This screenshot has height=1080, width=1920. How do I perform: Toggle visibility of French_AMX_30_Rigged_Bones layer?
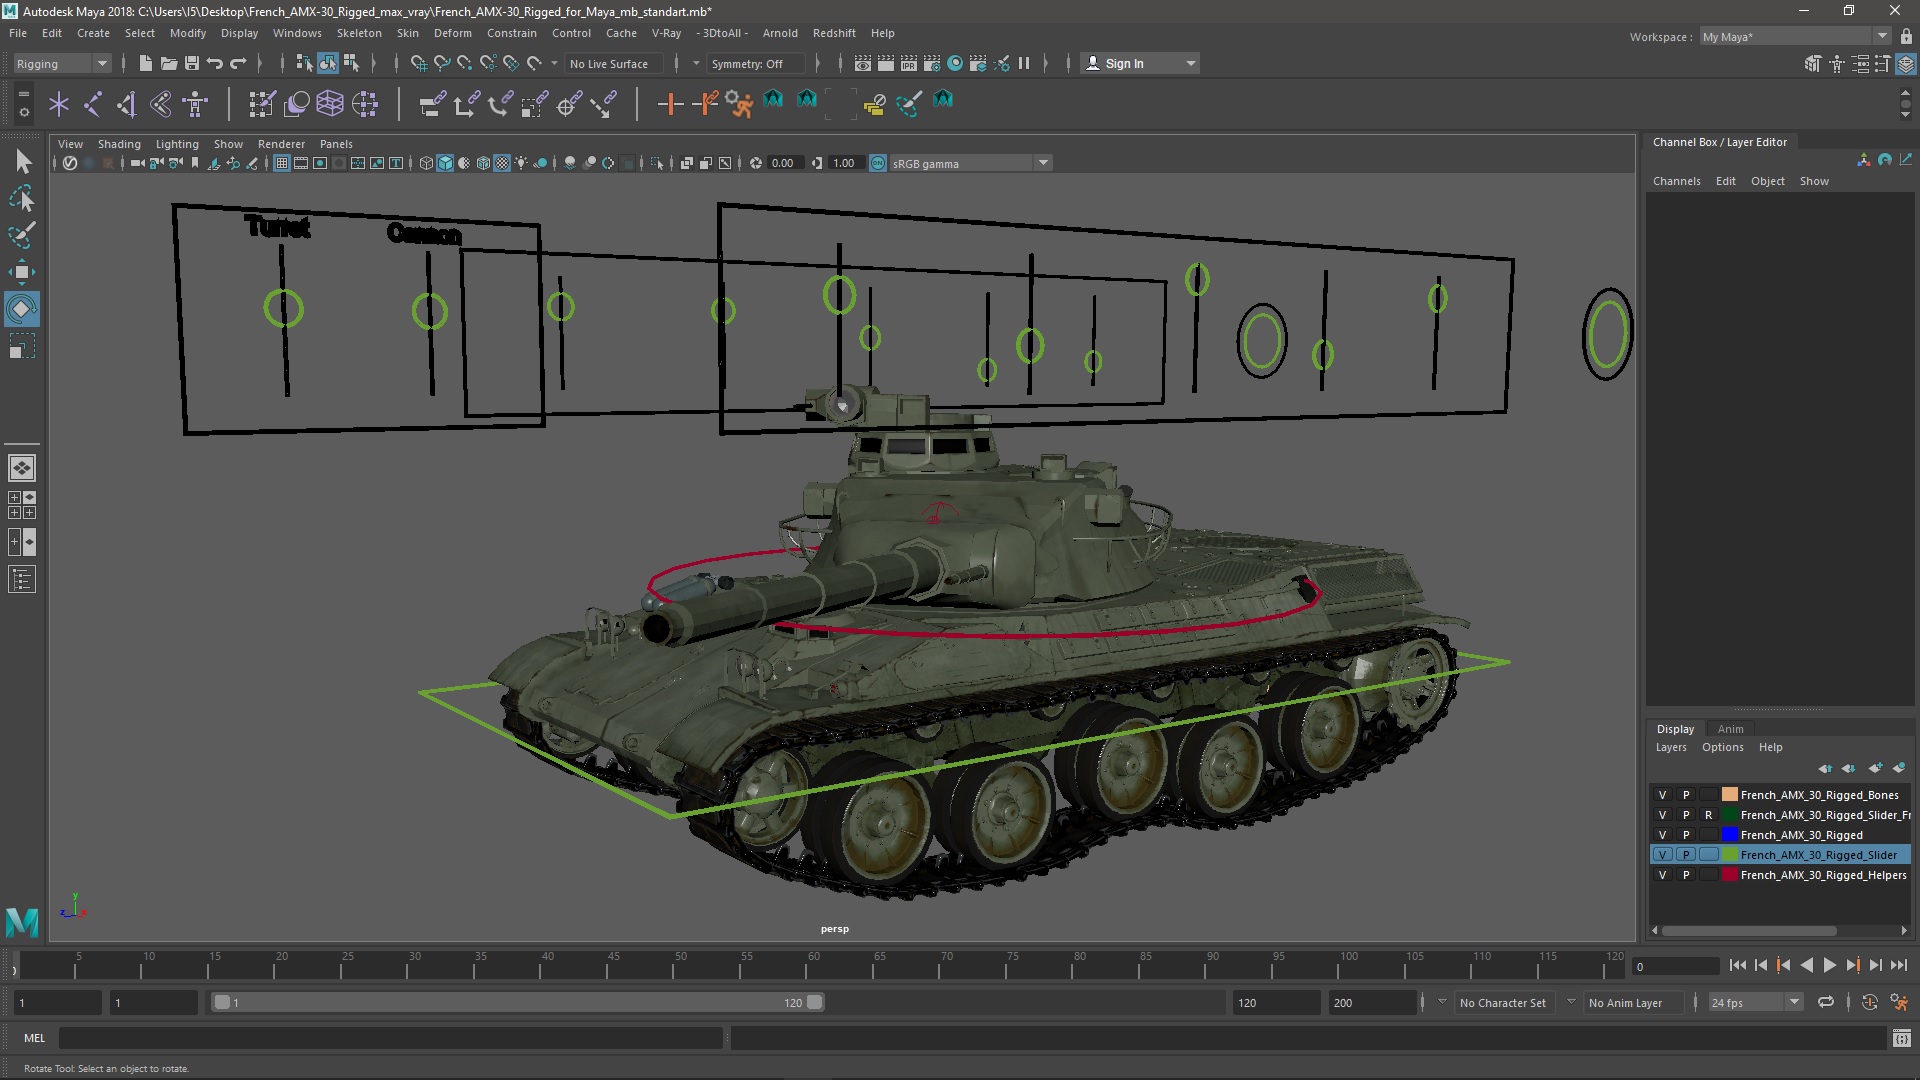tap(1662, 795)
